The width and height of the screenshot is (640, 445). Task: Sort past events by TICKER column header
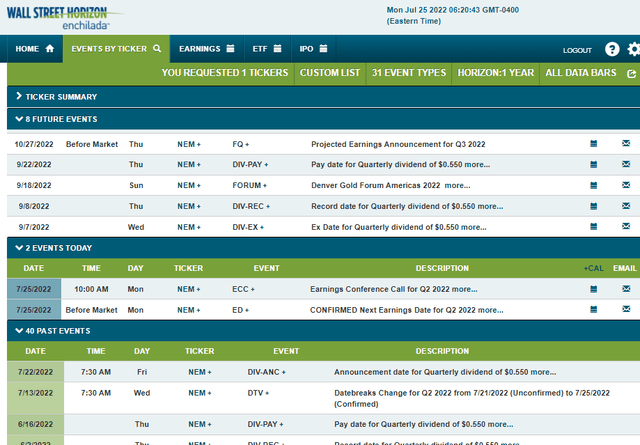click(199, 351)
